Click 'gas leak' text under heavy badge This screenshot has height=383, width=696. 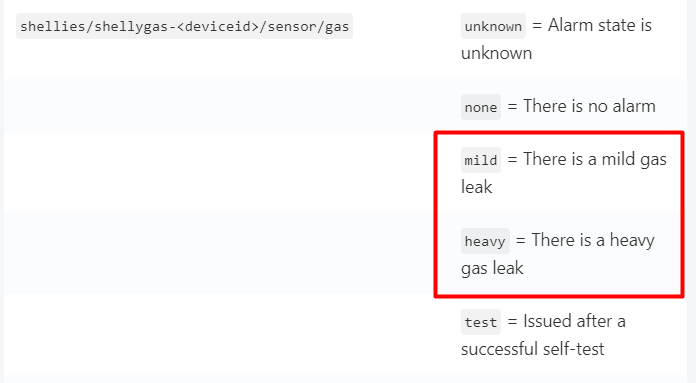point(492,268)
